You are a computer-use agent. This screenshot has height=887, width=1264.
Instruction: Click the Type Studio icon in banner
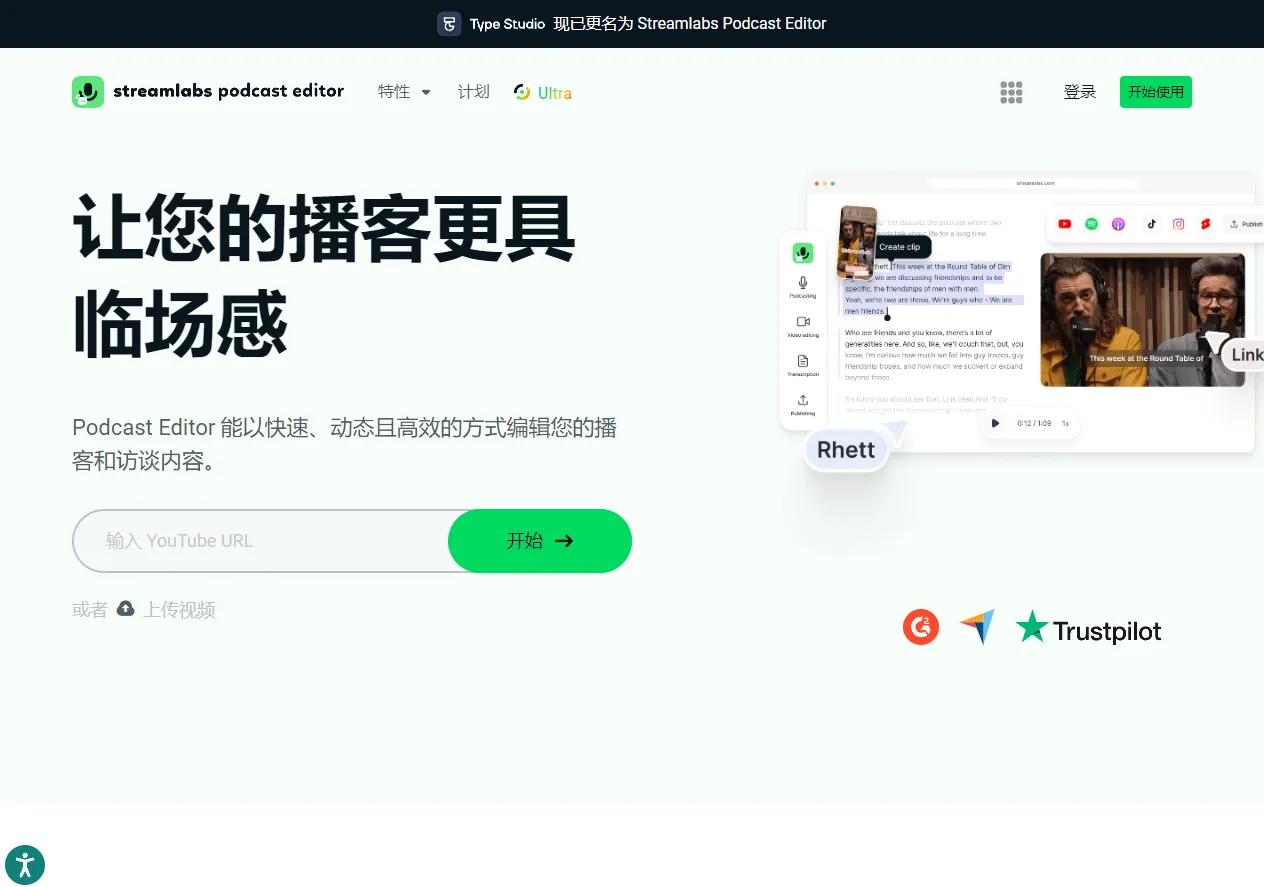449,24
